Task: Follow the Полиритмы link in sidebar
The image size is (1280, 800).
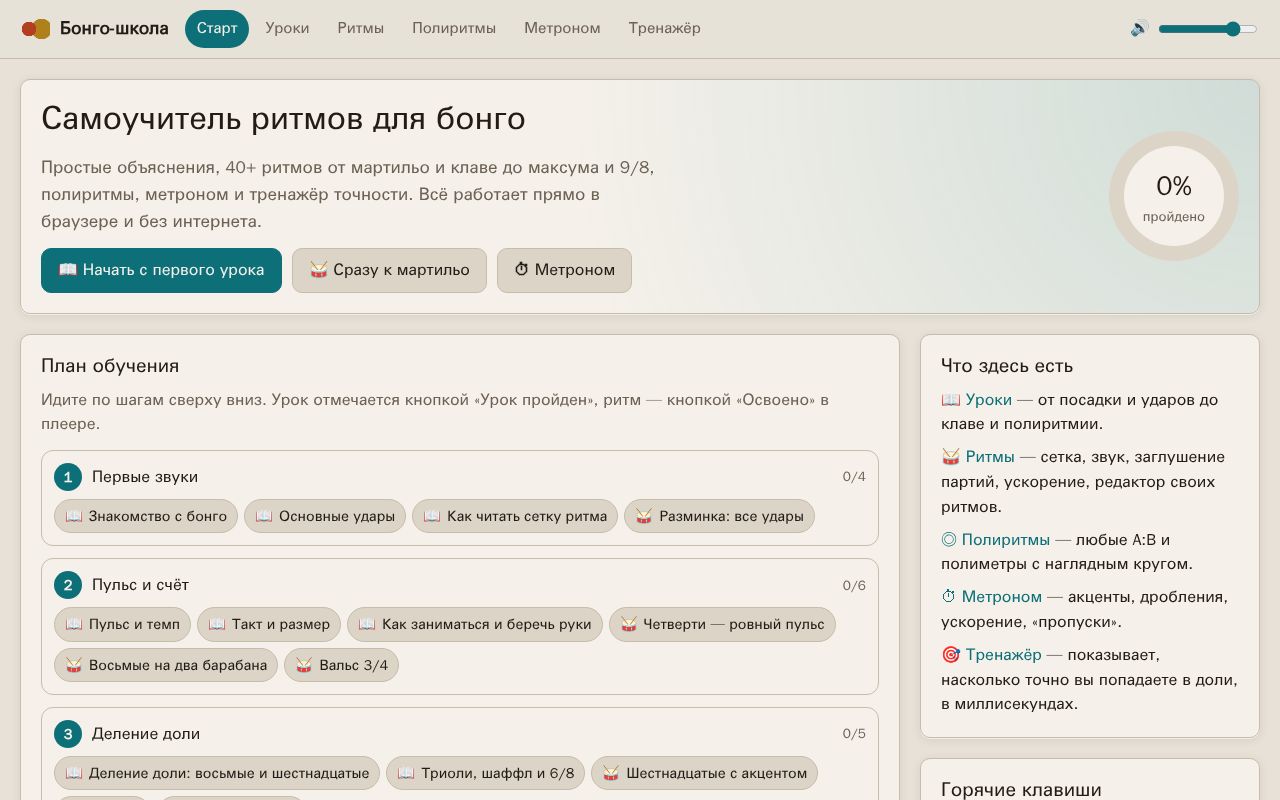Action: (x=996, y=539)
